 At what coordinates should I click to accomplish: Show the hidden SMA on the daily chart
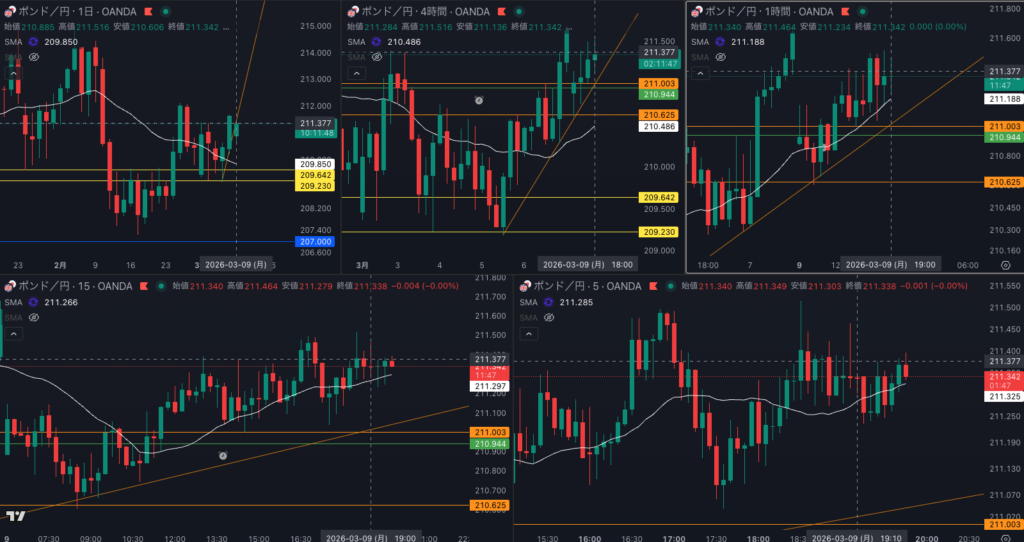coord(34,58)
